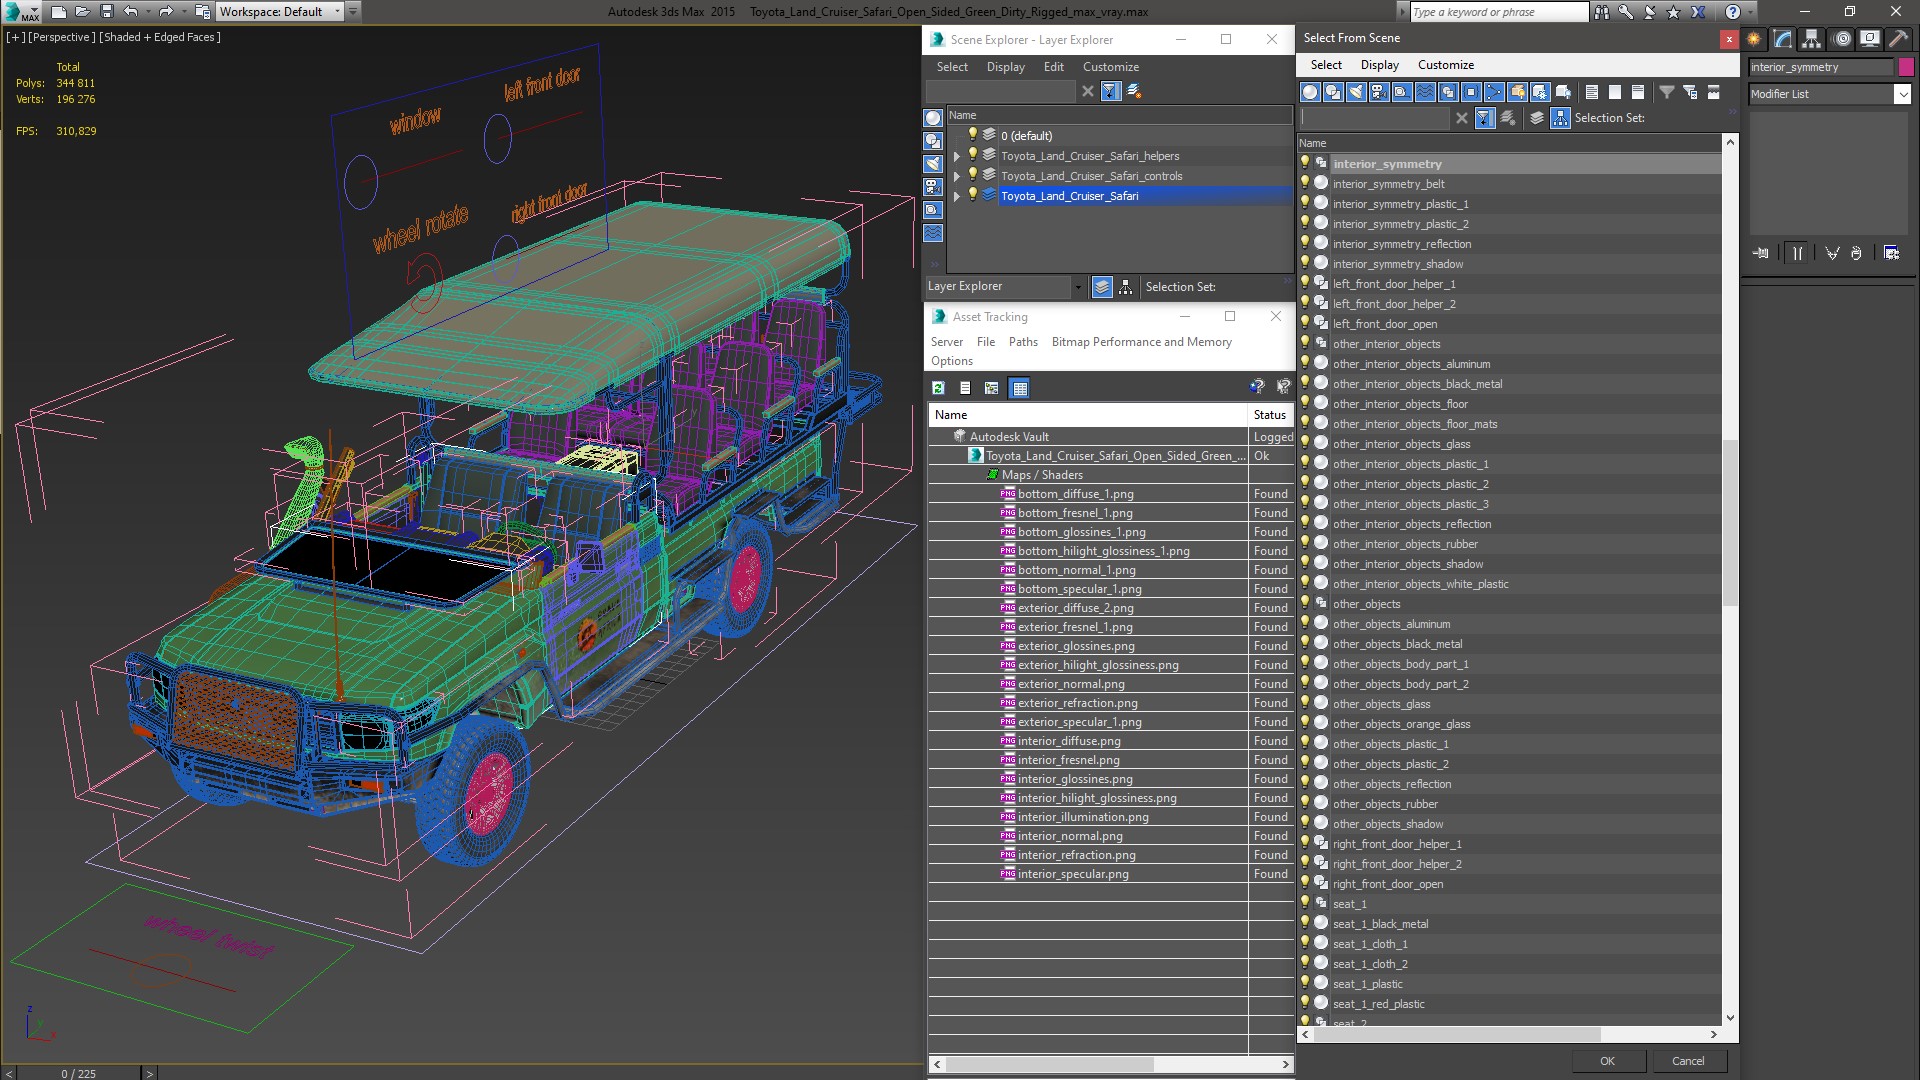Click Undo arrow in main toolbar
The image size is (1920, 1080).
(130, 12)
